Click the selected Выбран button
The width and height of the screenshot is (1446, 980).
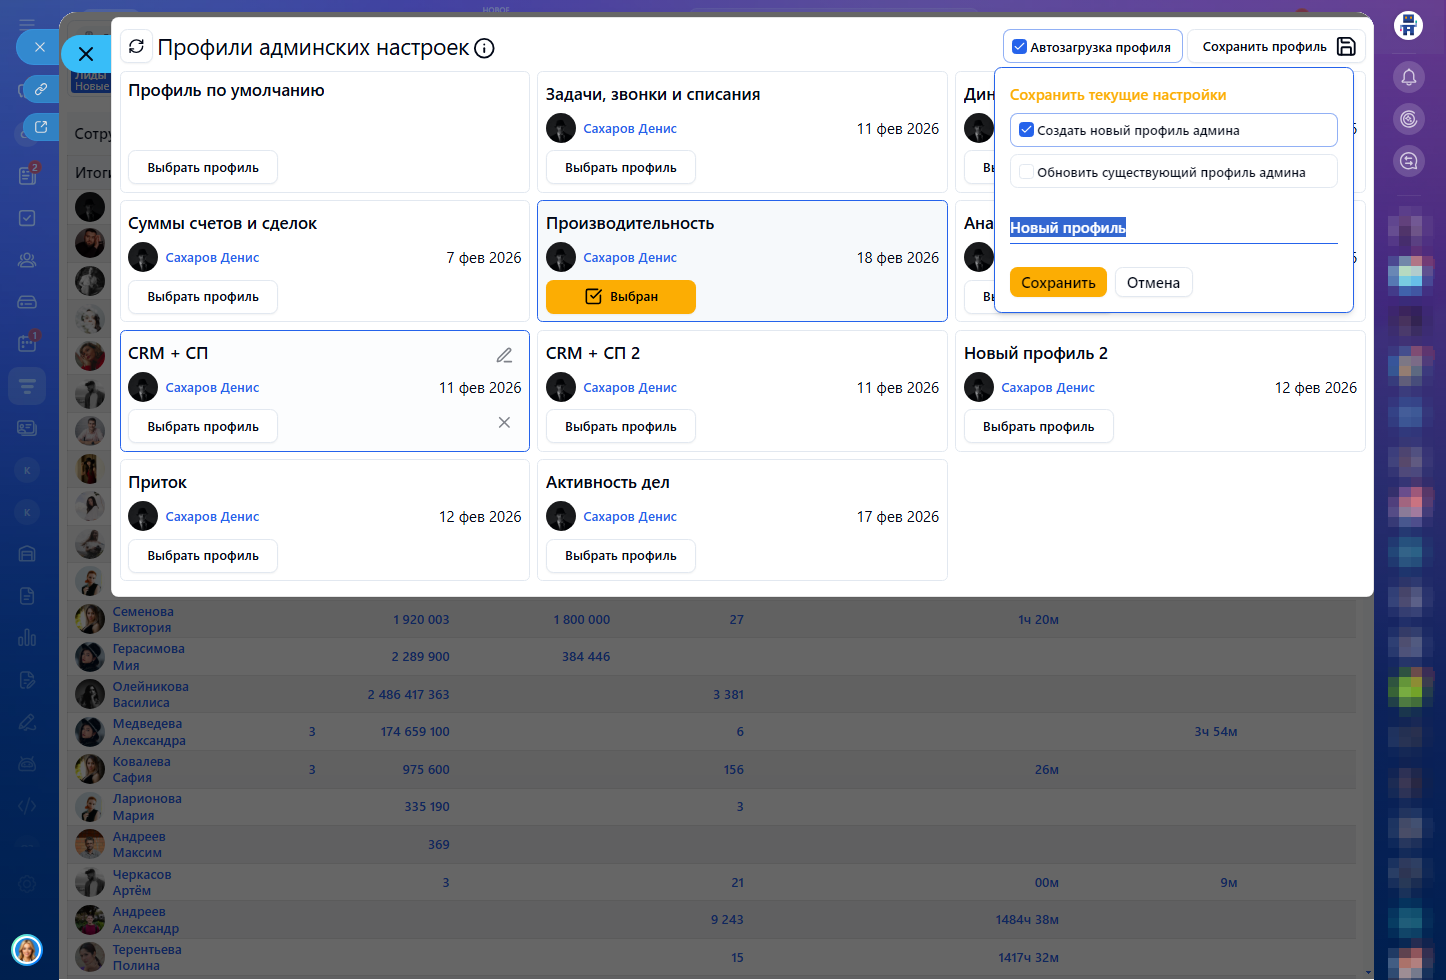tap(620, 297)
